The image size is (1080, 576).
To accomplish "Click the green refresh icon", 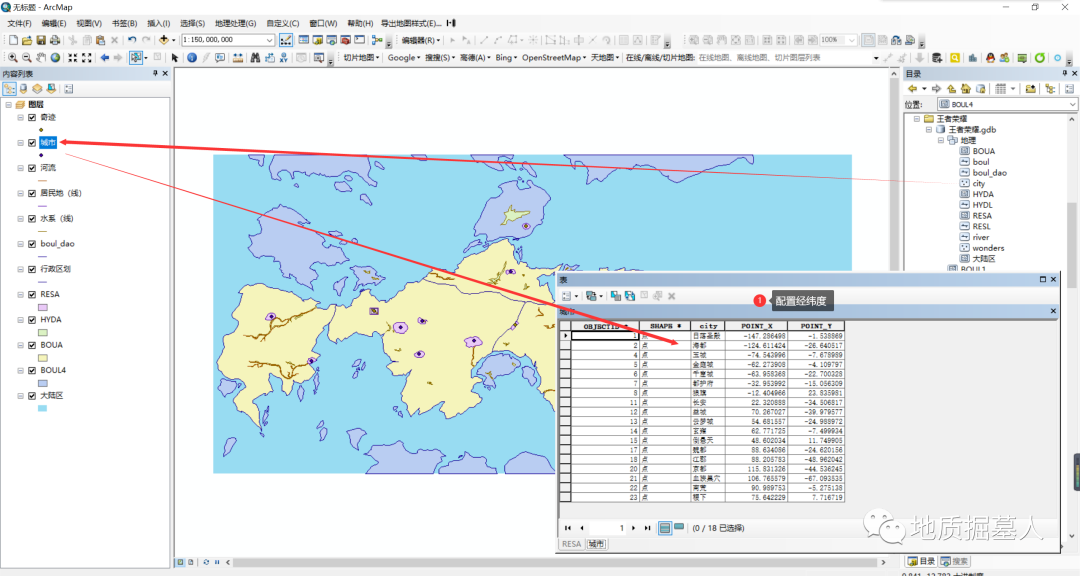I will pyautogui.click(x=1040, y=58).
